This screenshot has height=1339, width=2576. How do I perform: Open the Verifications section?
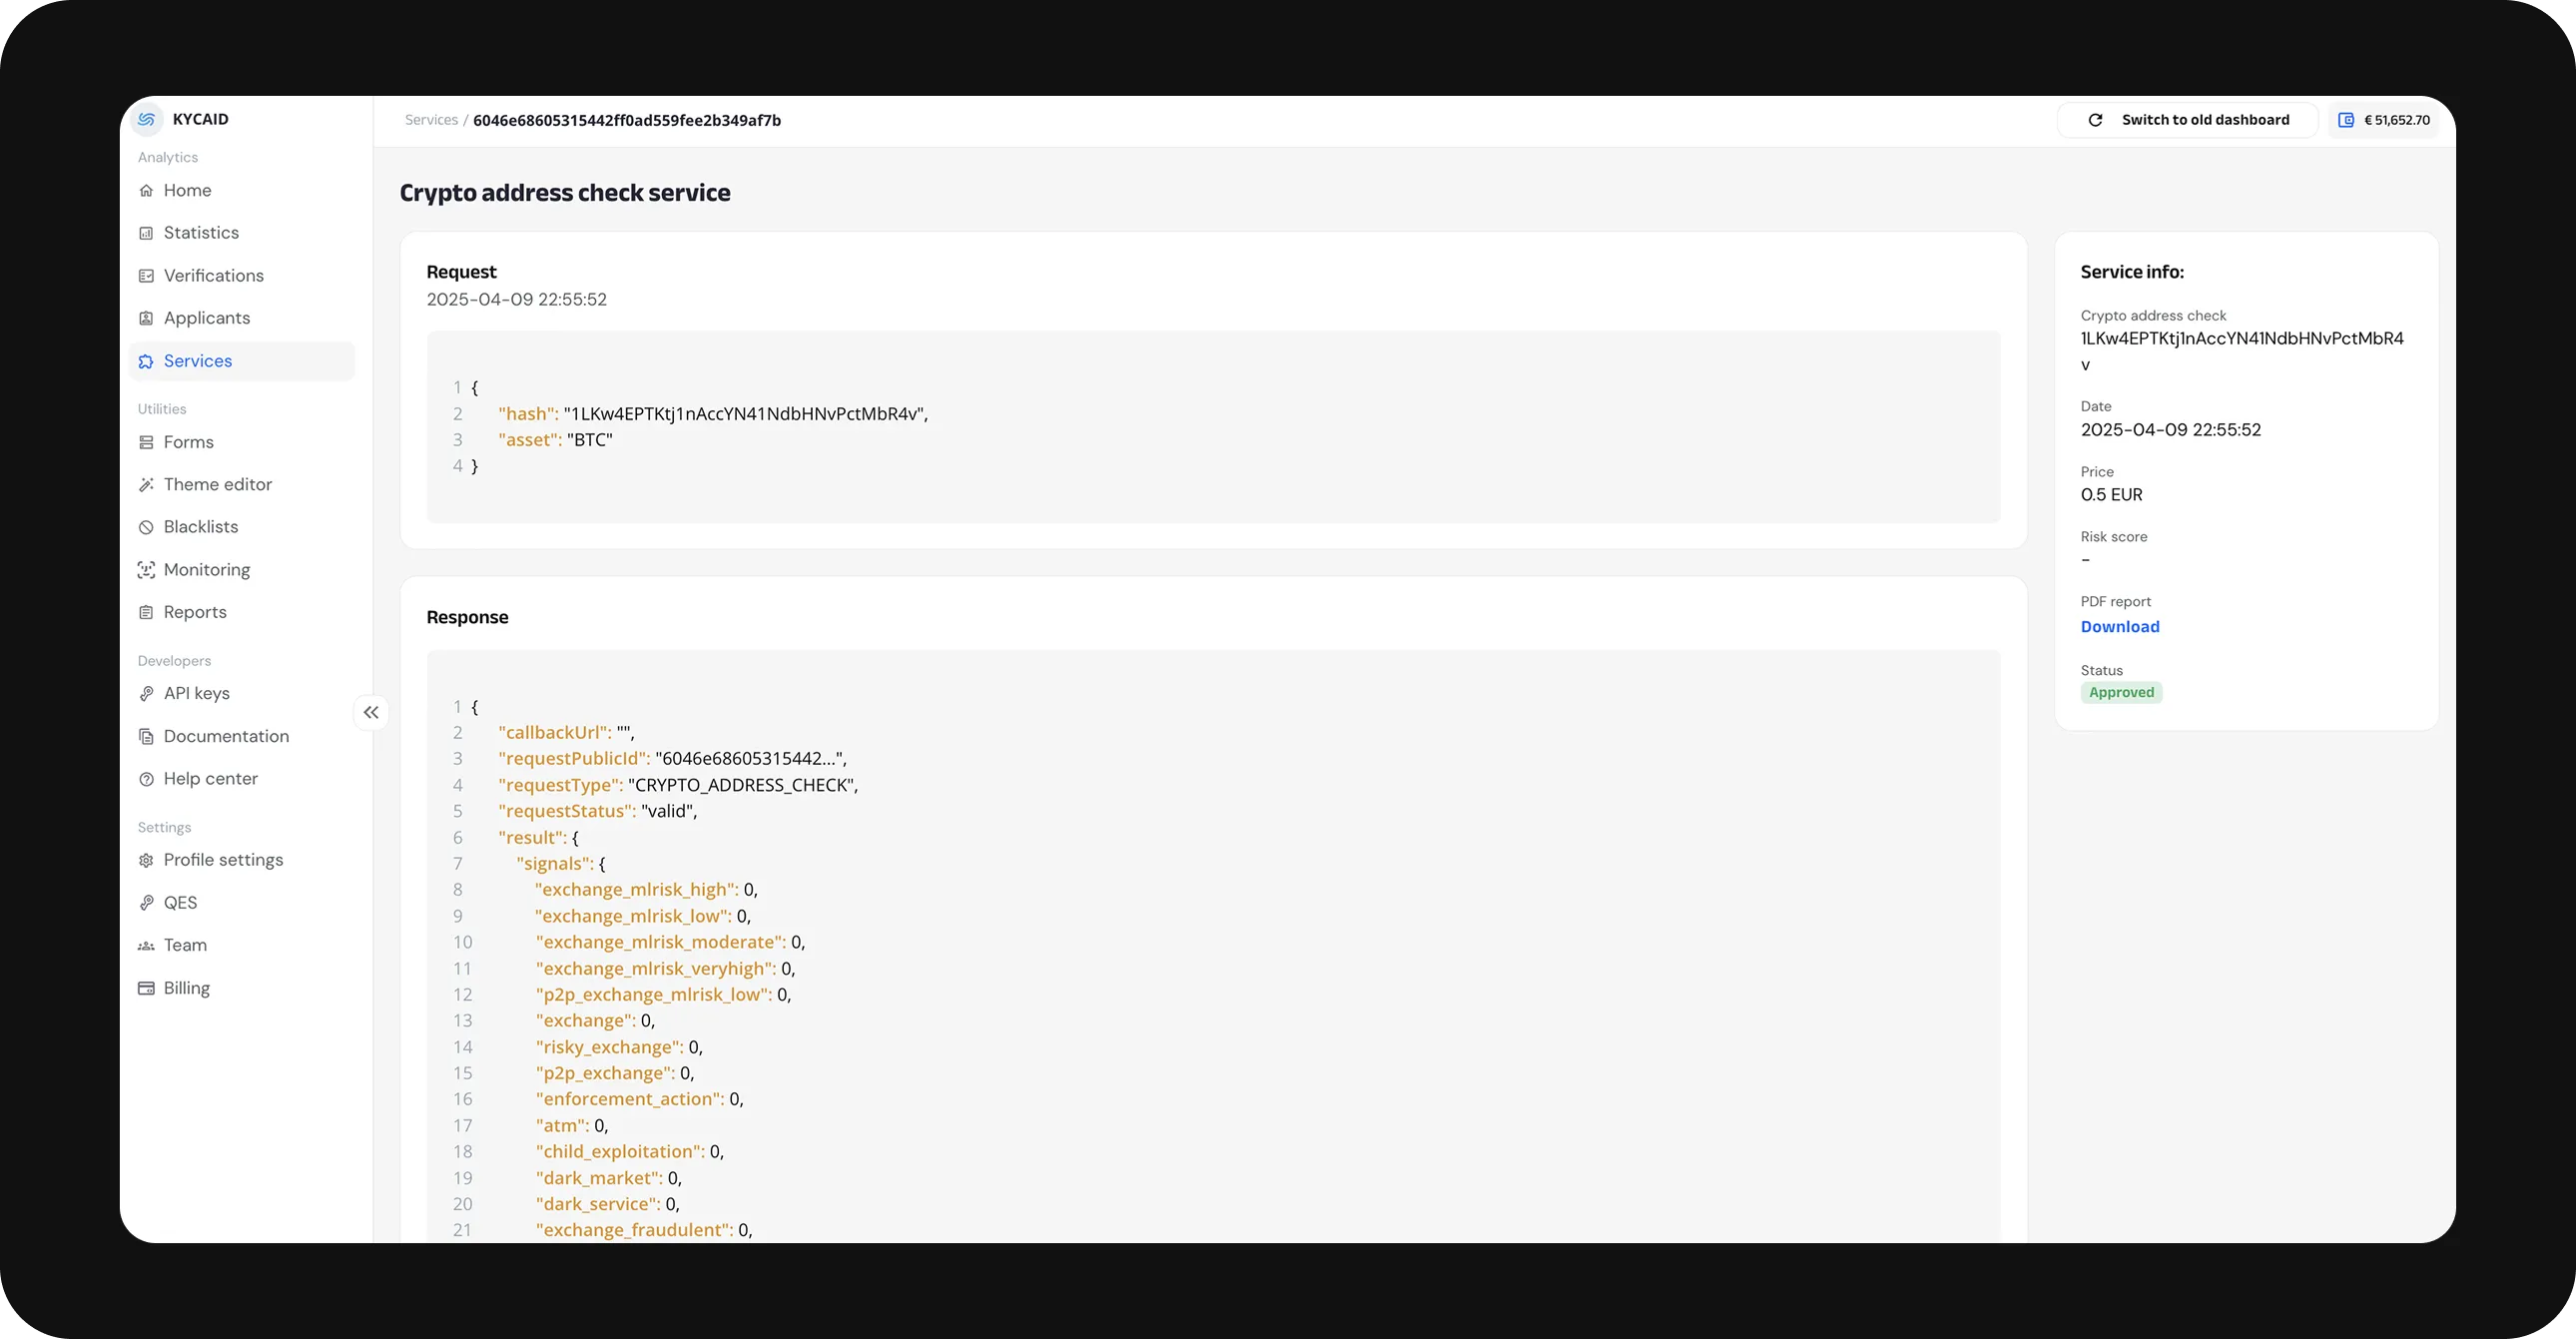(x=212, y=275)
